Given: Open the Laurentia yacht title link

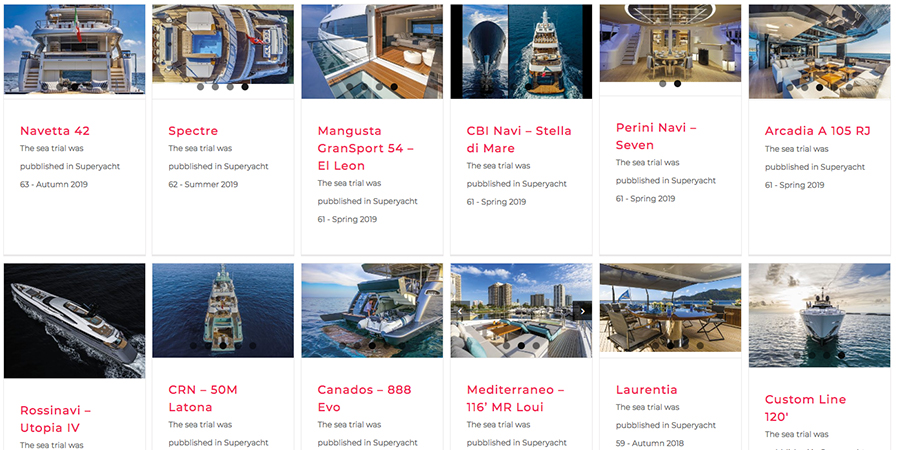Looking at the screenshot, I should point(646,390).
